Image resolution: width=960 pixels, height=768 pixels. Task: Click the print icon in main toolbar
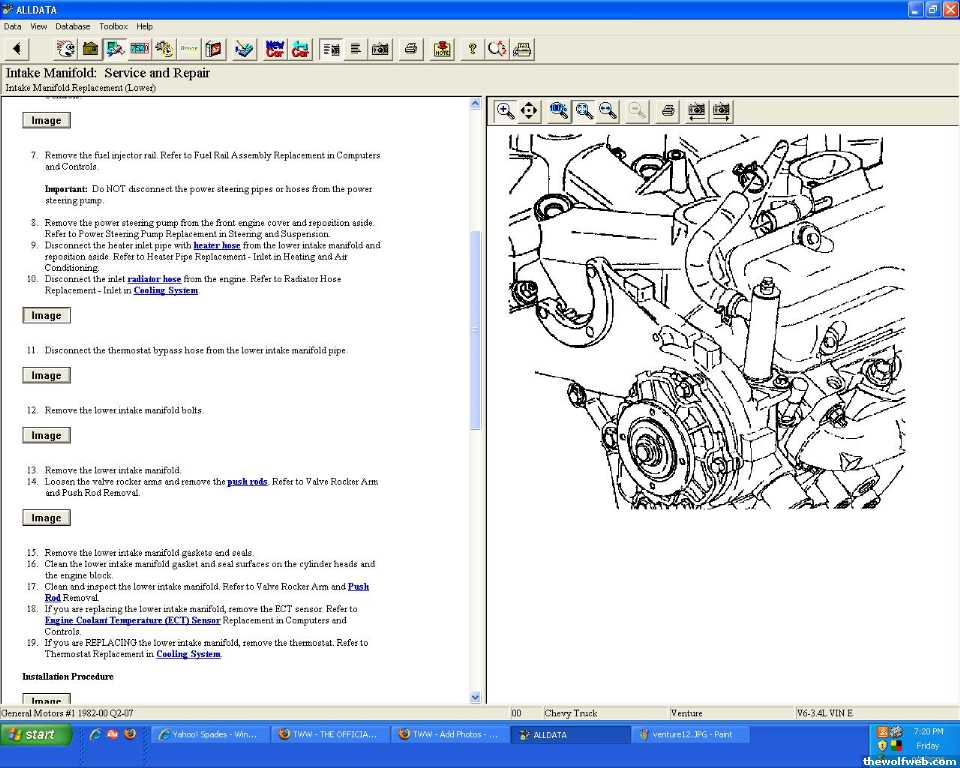[x=410, y=49]
